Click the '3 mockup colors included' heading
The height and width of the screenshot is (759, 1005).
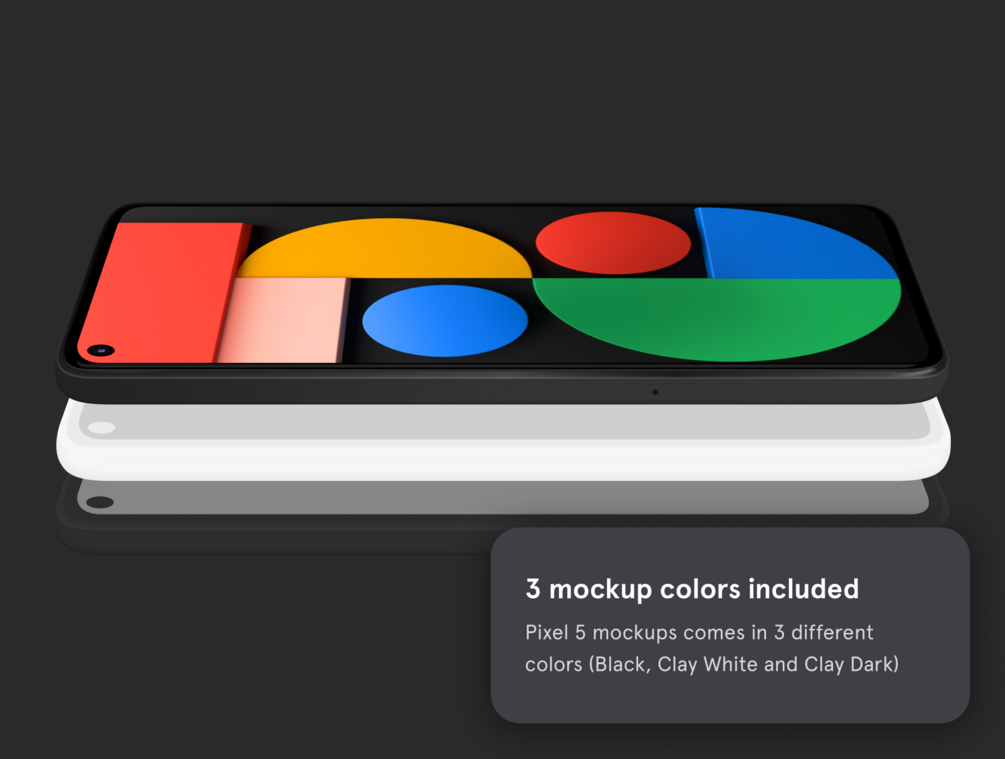click(x=692, y=589)
